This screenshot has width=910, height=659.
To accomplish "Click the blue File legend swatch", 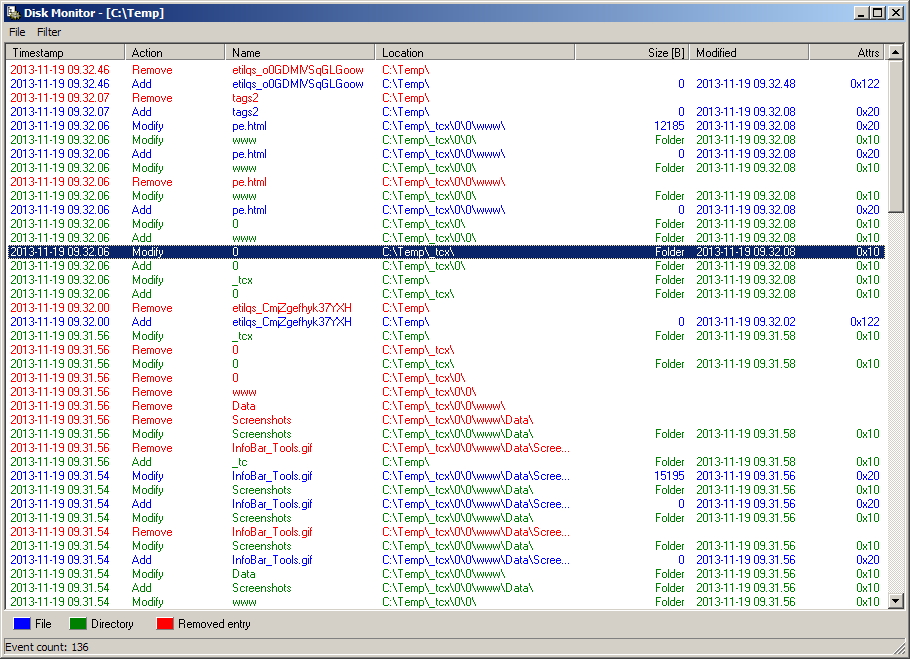I will 21,624.
